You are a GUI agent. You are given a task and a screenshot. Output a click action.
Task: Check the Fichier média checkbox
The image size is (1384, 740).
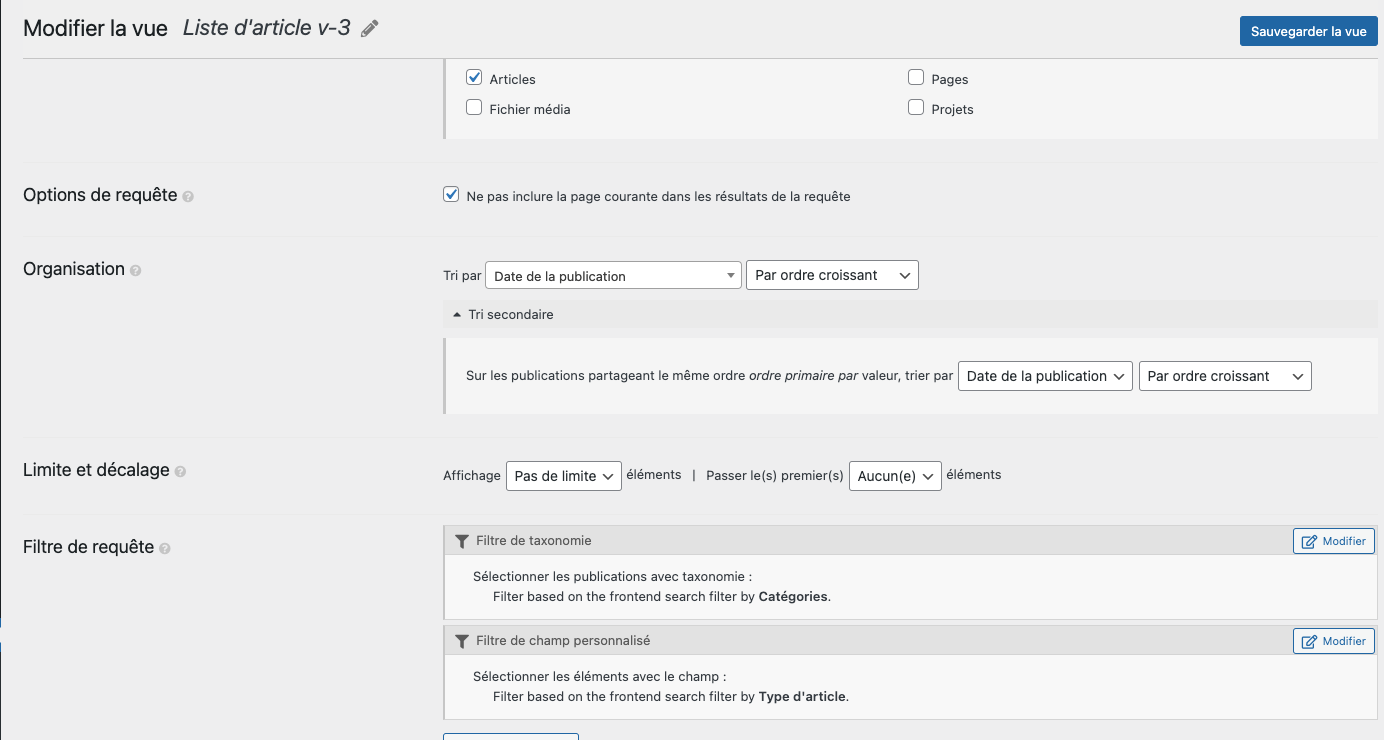coord(475,108)
